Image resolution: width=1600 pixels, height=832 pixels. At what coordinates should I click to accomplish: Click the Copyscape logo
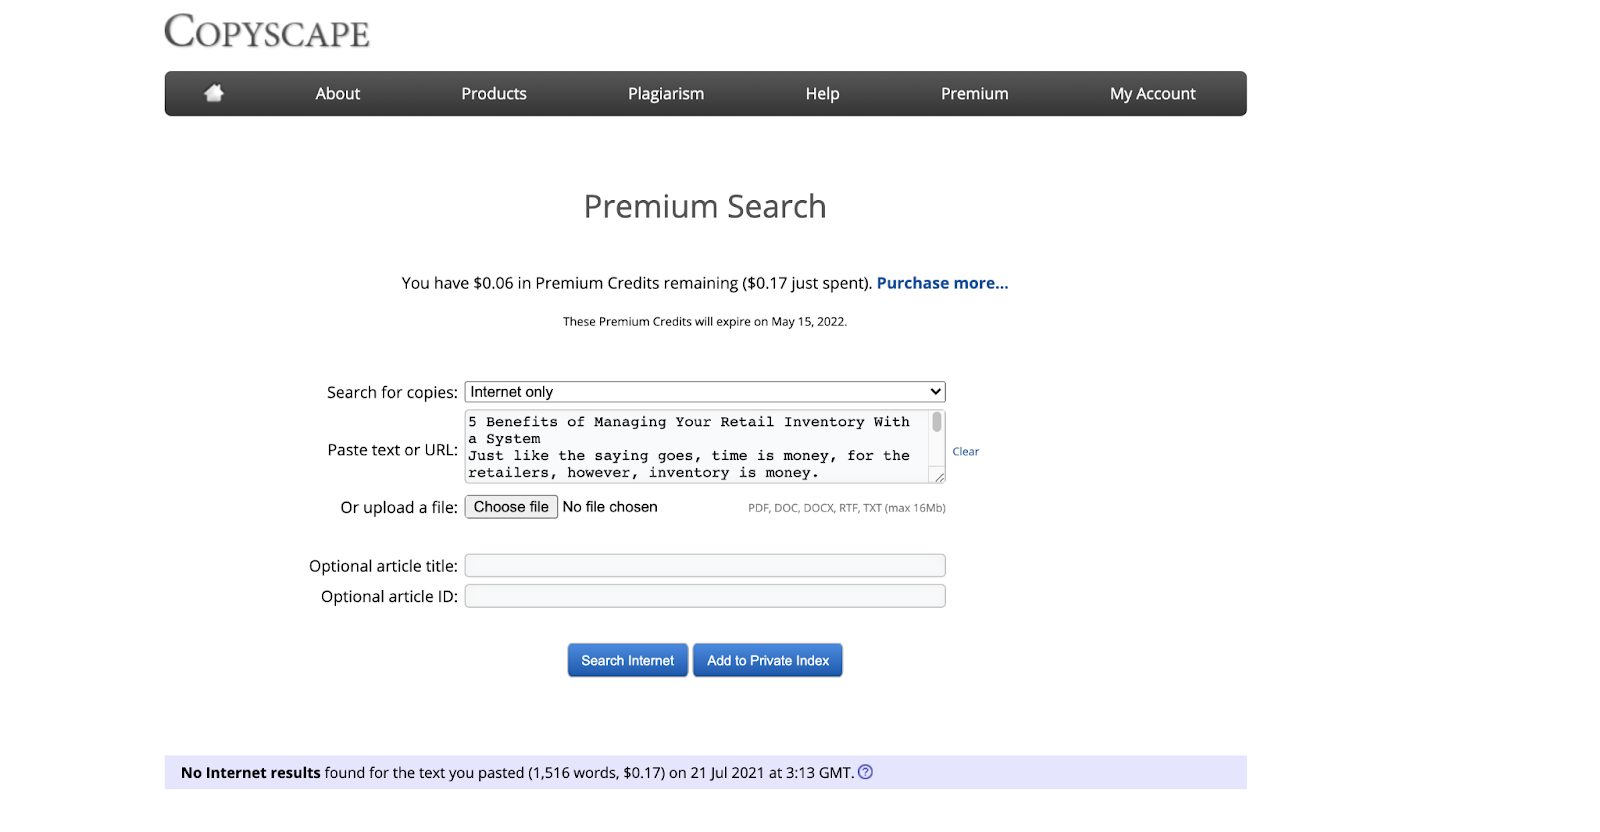267,31
